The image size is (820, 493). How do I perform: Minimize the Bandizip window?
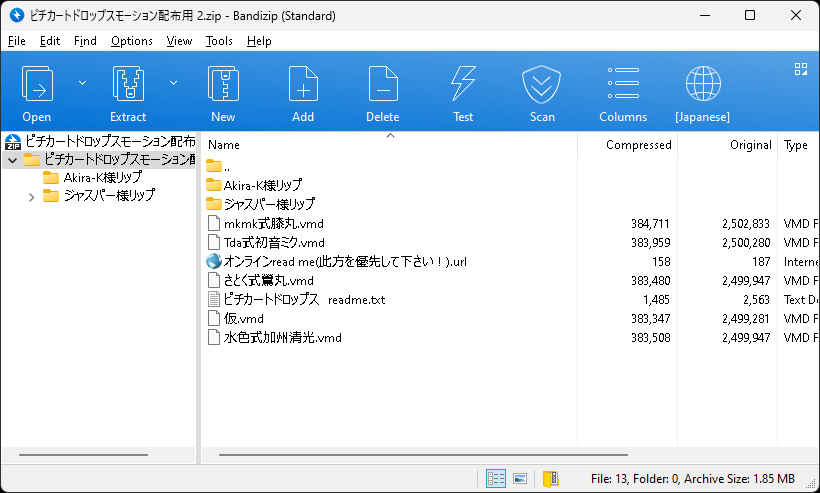704,15
